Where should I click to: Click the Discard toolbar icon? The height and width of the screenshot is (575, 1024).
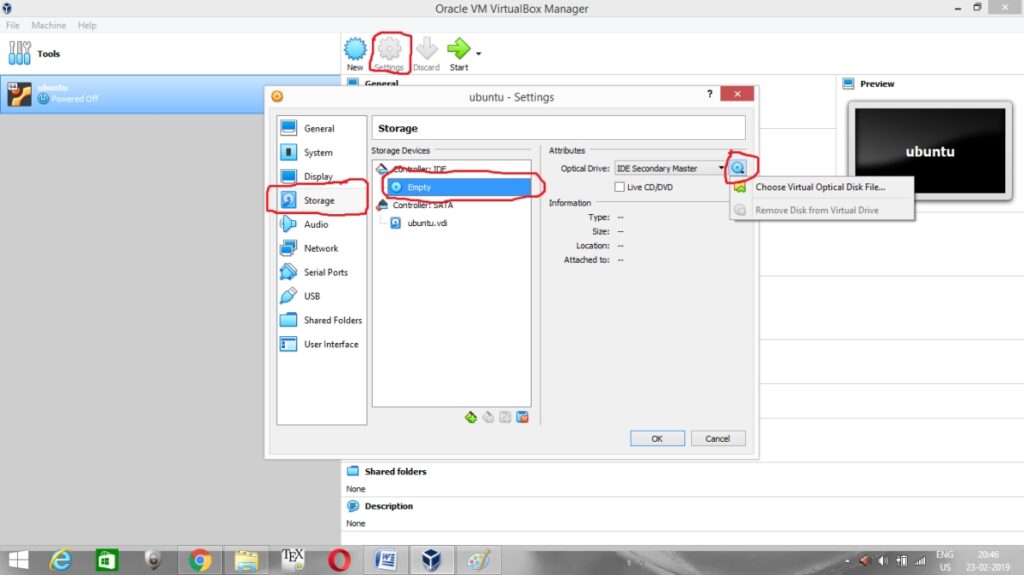(426, 54)
